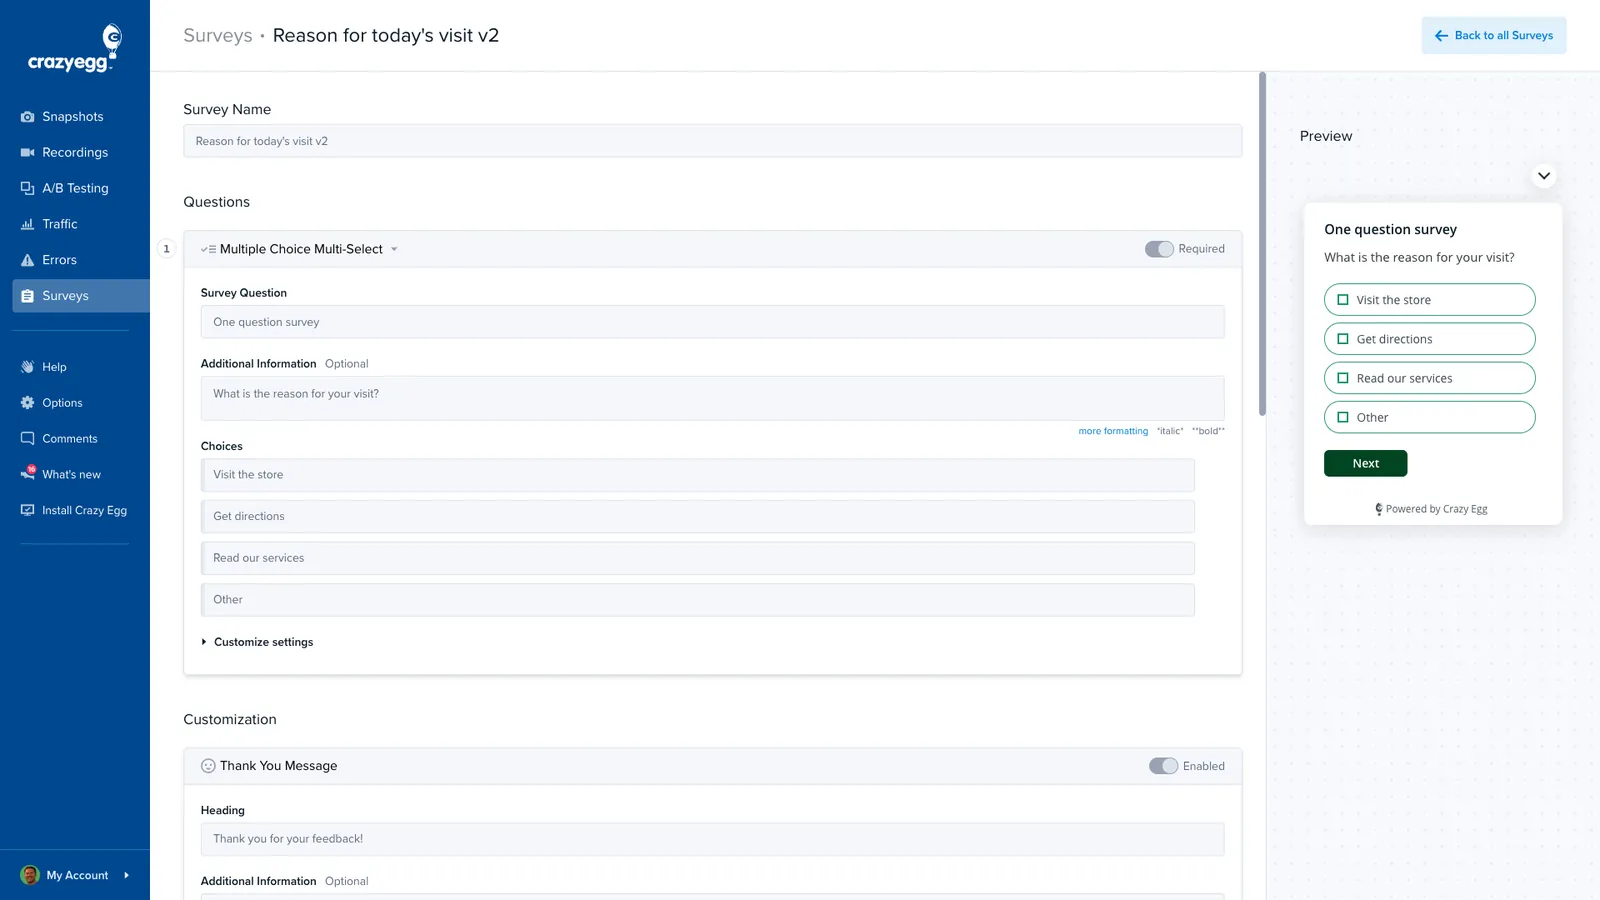
Task: Click the *italic* formatting hint
Action: [1170, 431]
